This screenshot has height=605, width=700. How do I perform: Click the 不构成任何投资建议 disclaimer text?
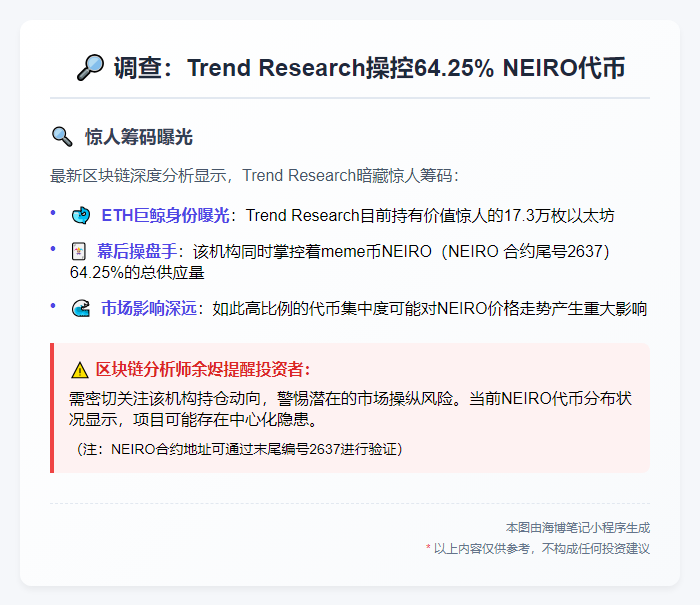[x=595, y=548]
